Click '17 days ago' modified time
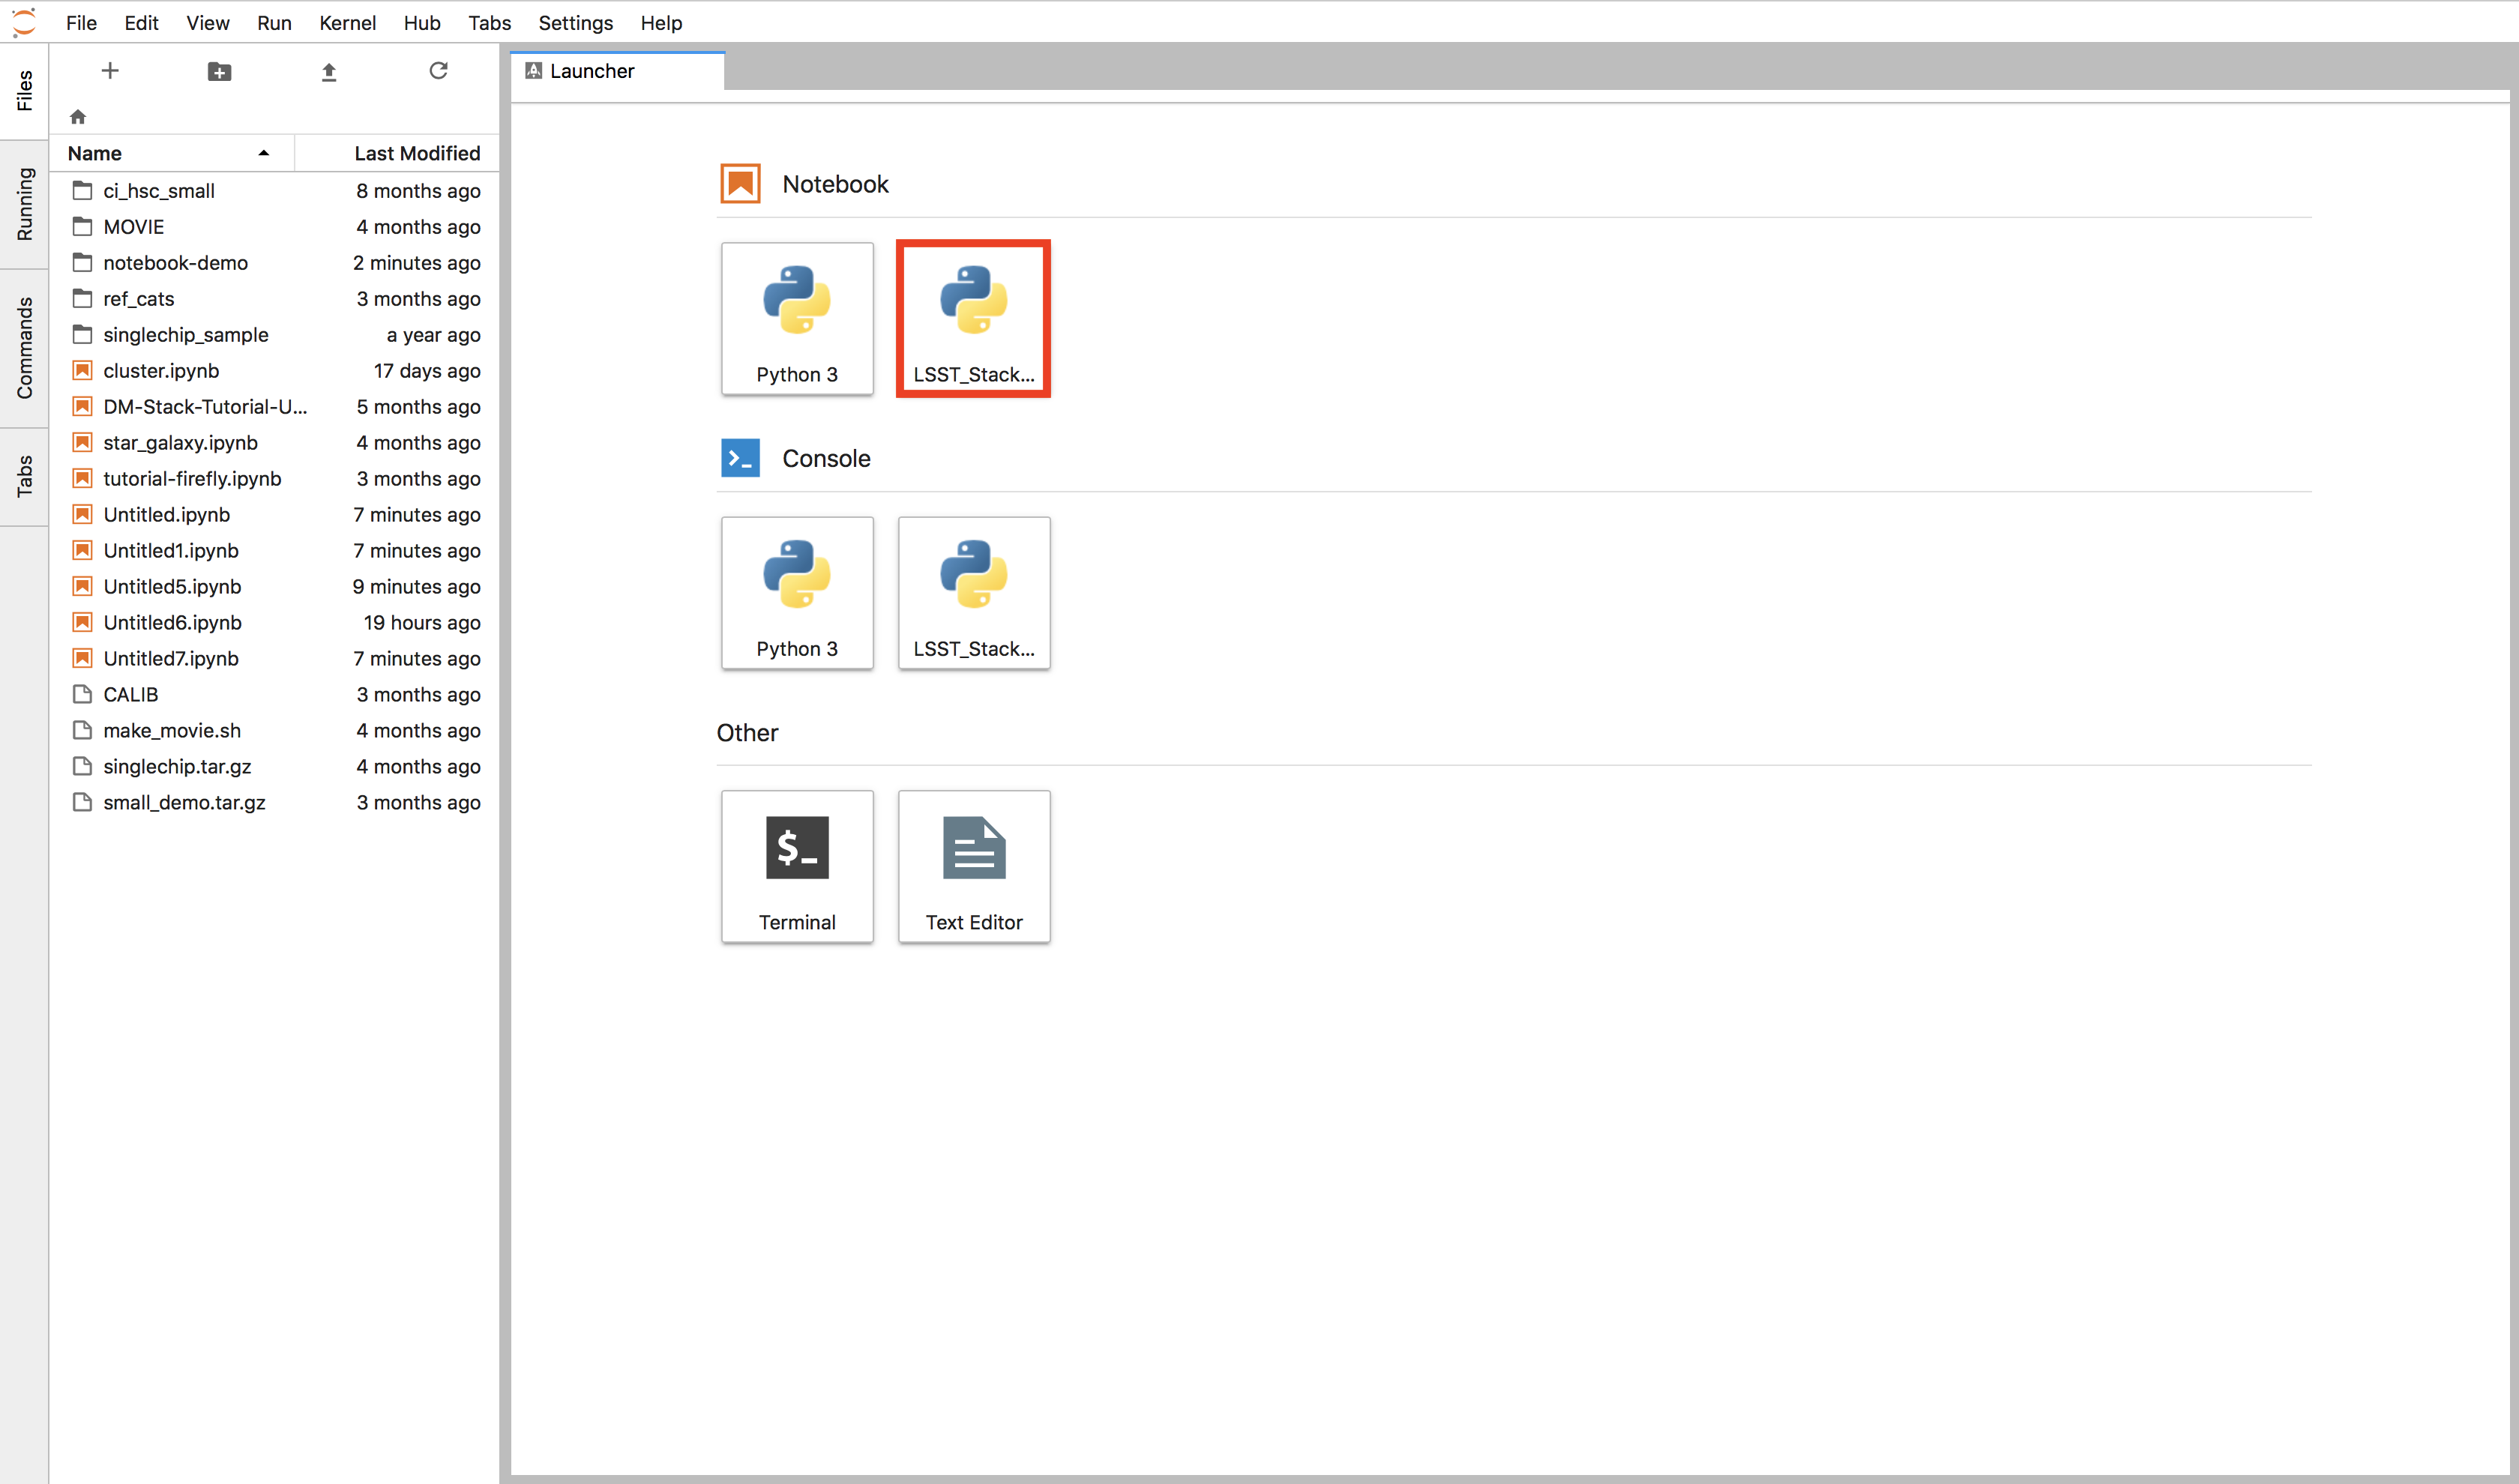The image size is (2519, 1484). coord(427,370)
